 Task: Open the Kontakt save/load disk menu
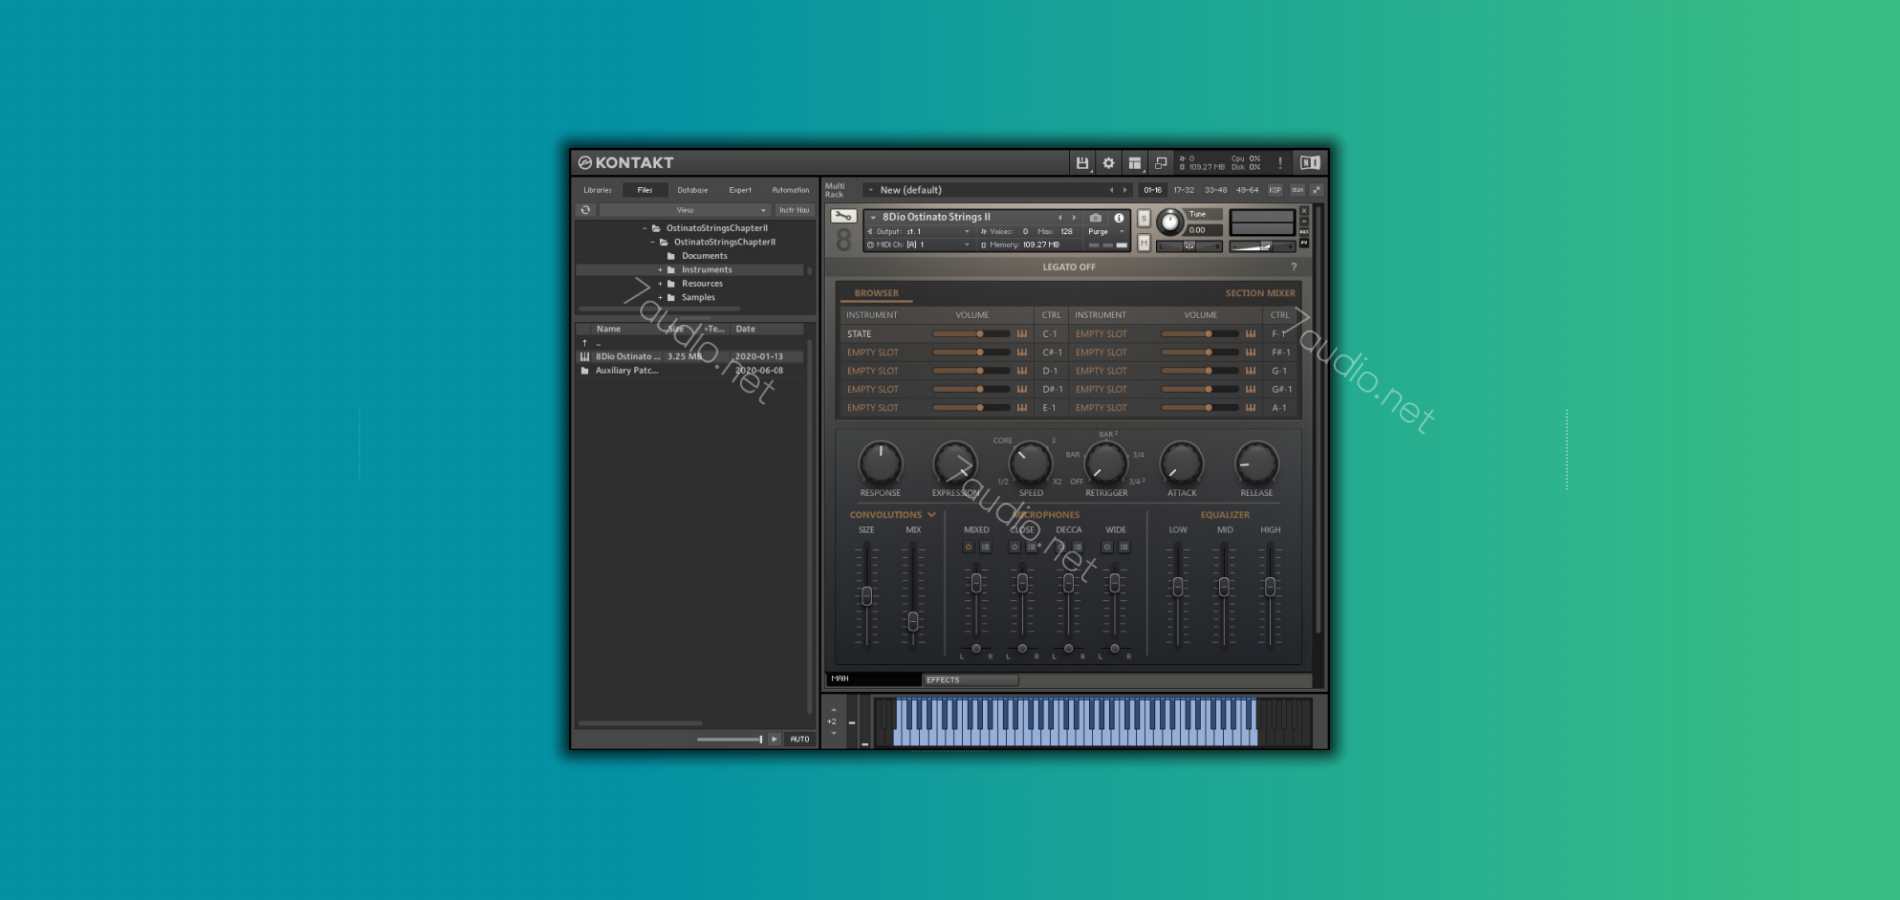coord(1082,163)
